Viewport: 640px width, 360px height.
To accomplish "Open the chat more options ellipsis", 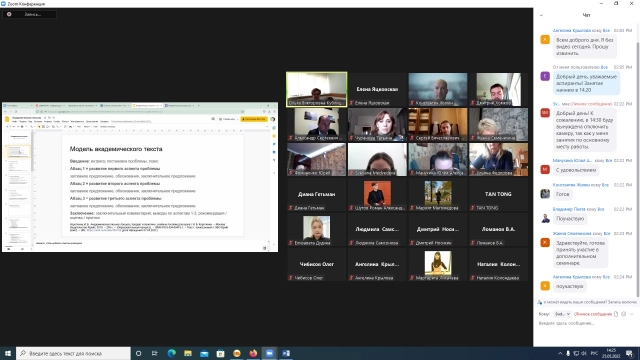I will (631, 314).
